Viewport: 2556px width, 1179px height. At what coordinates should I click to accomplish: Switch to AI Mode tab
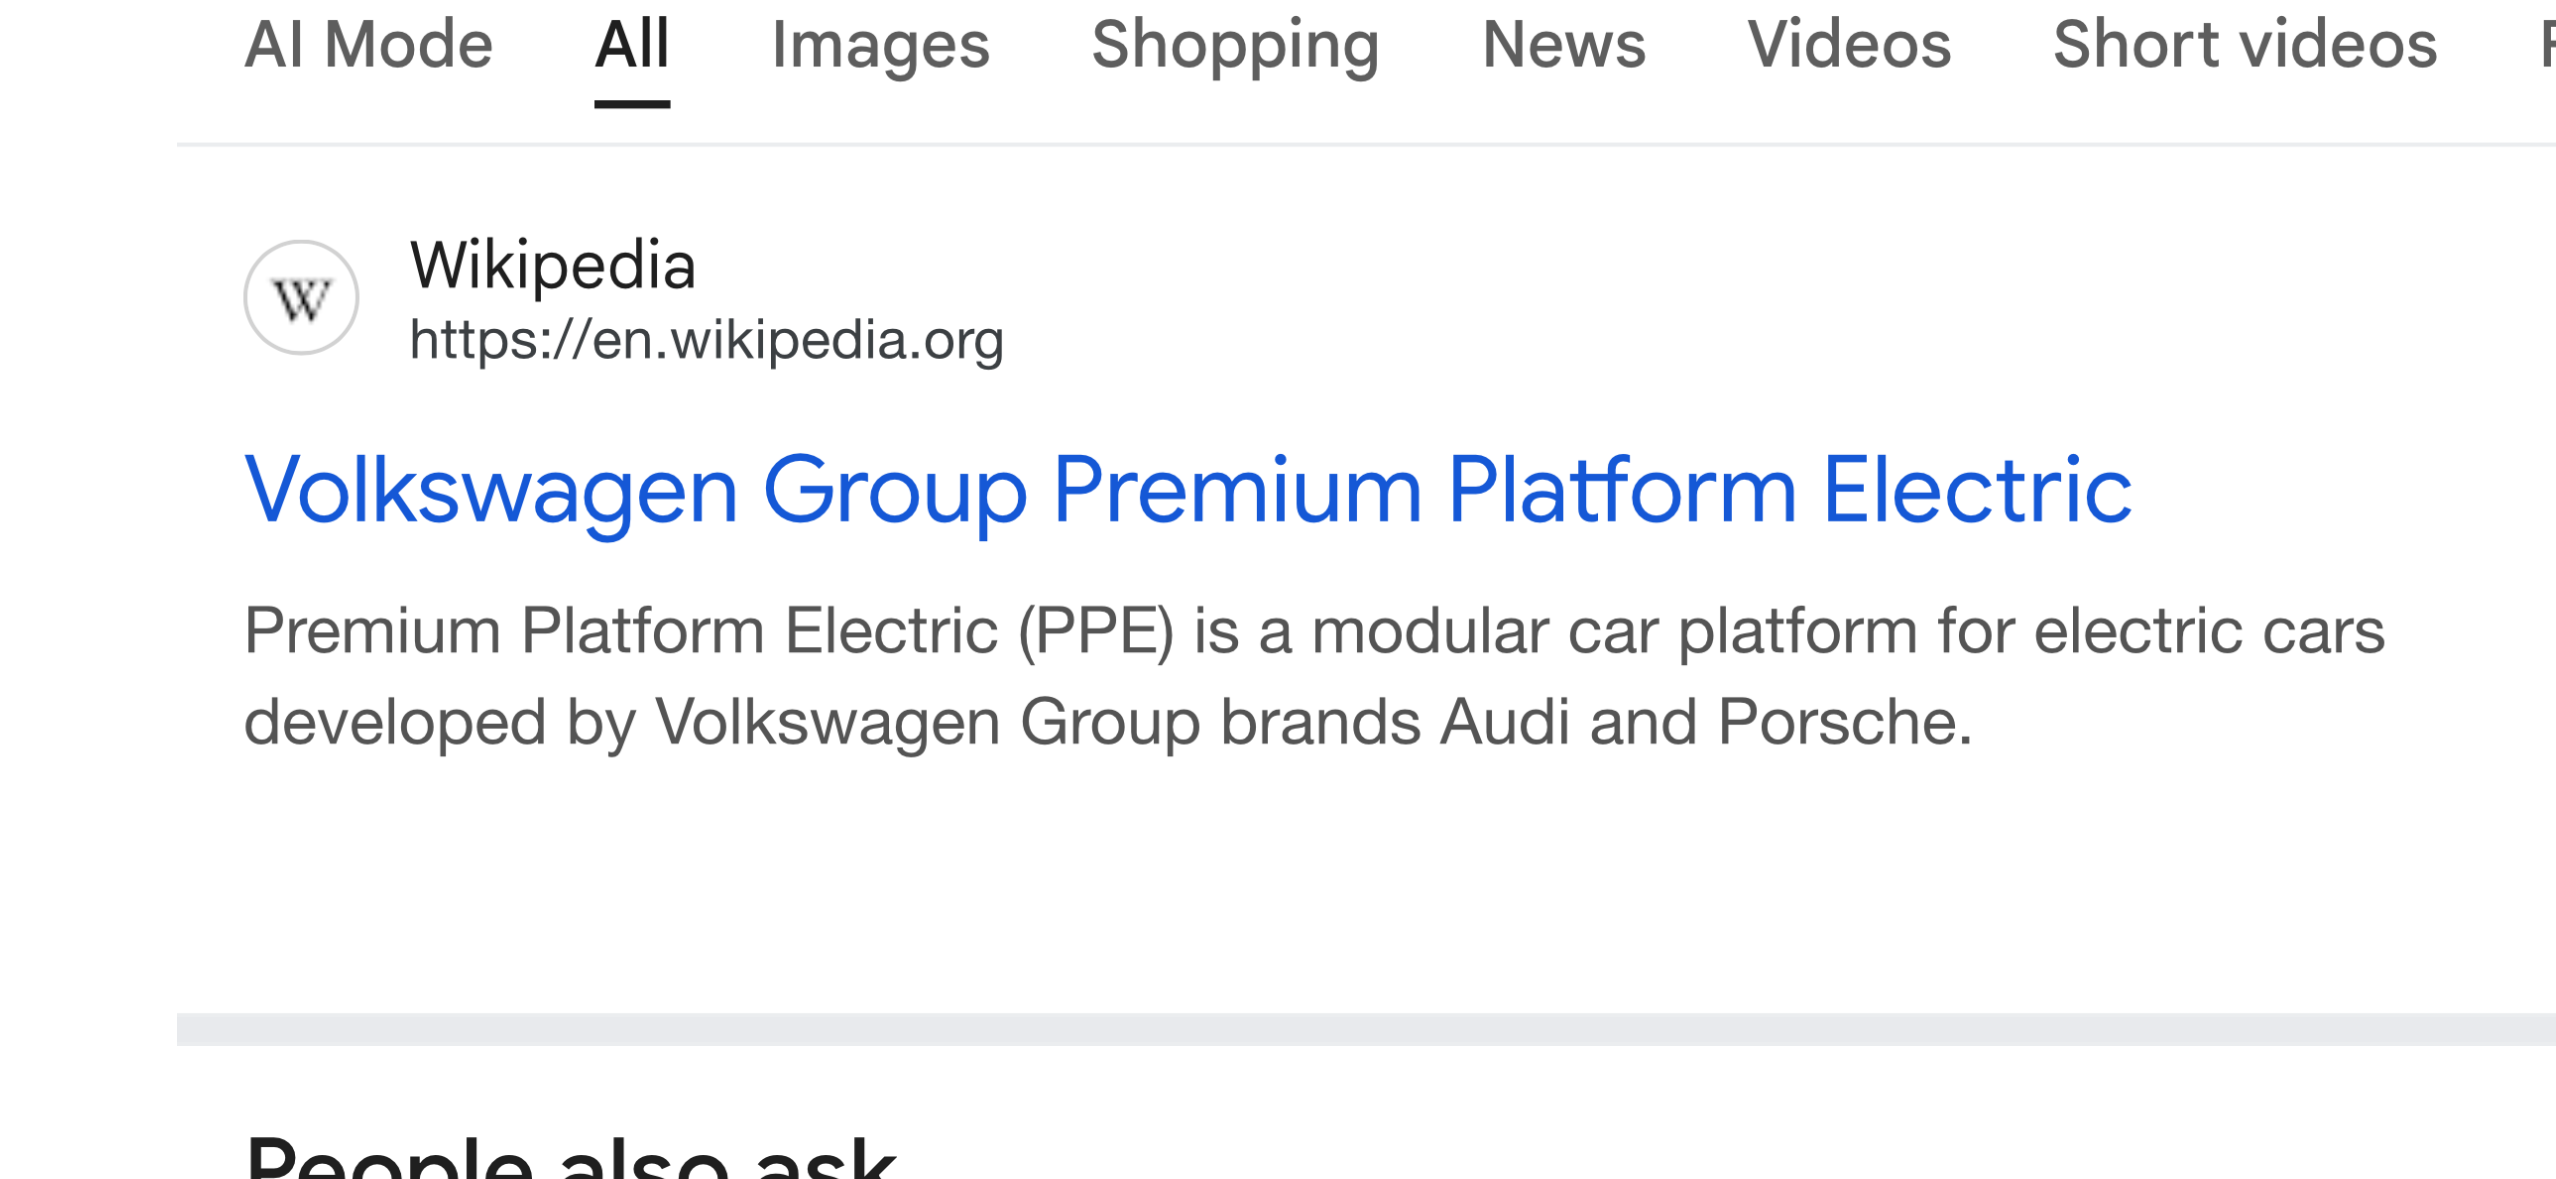369,45
